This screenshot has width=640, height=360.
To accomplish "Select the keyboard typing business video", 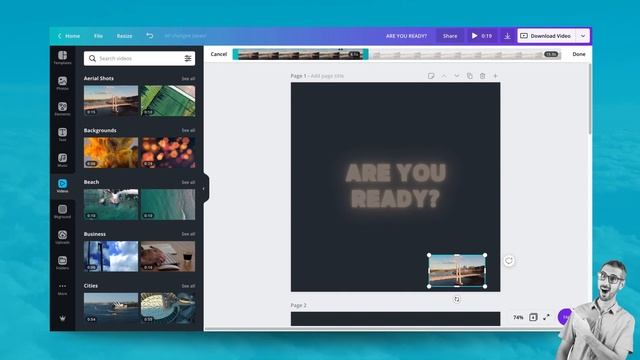I will click(x=168, y=256).
